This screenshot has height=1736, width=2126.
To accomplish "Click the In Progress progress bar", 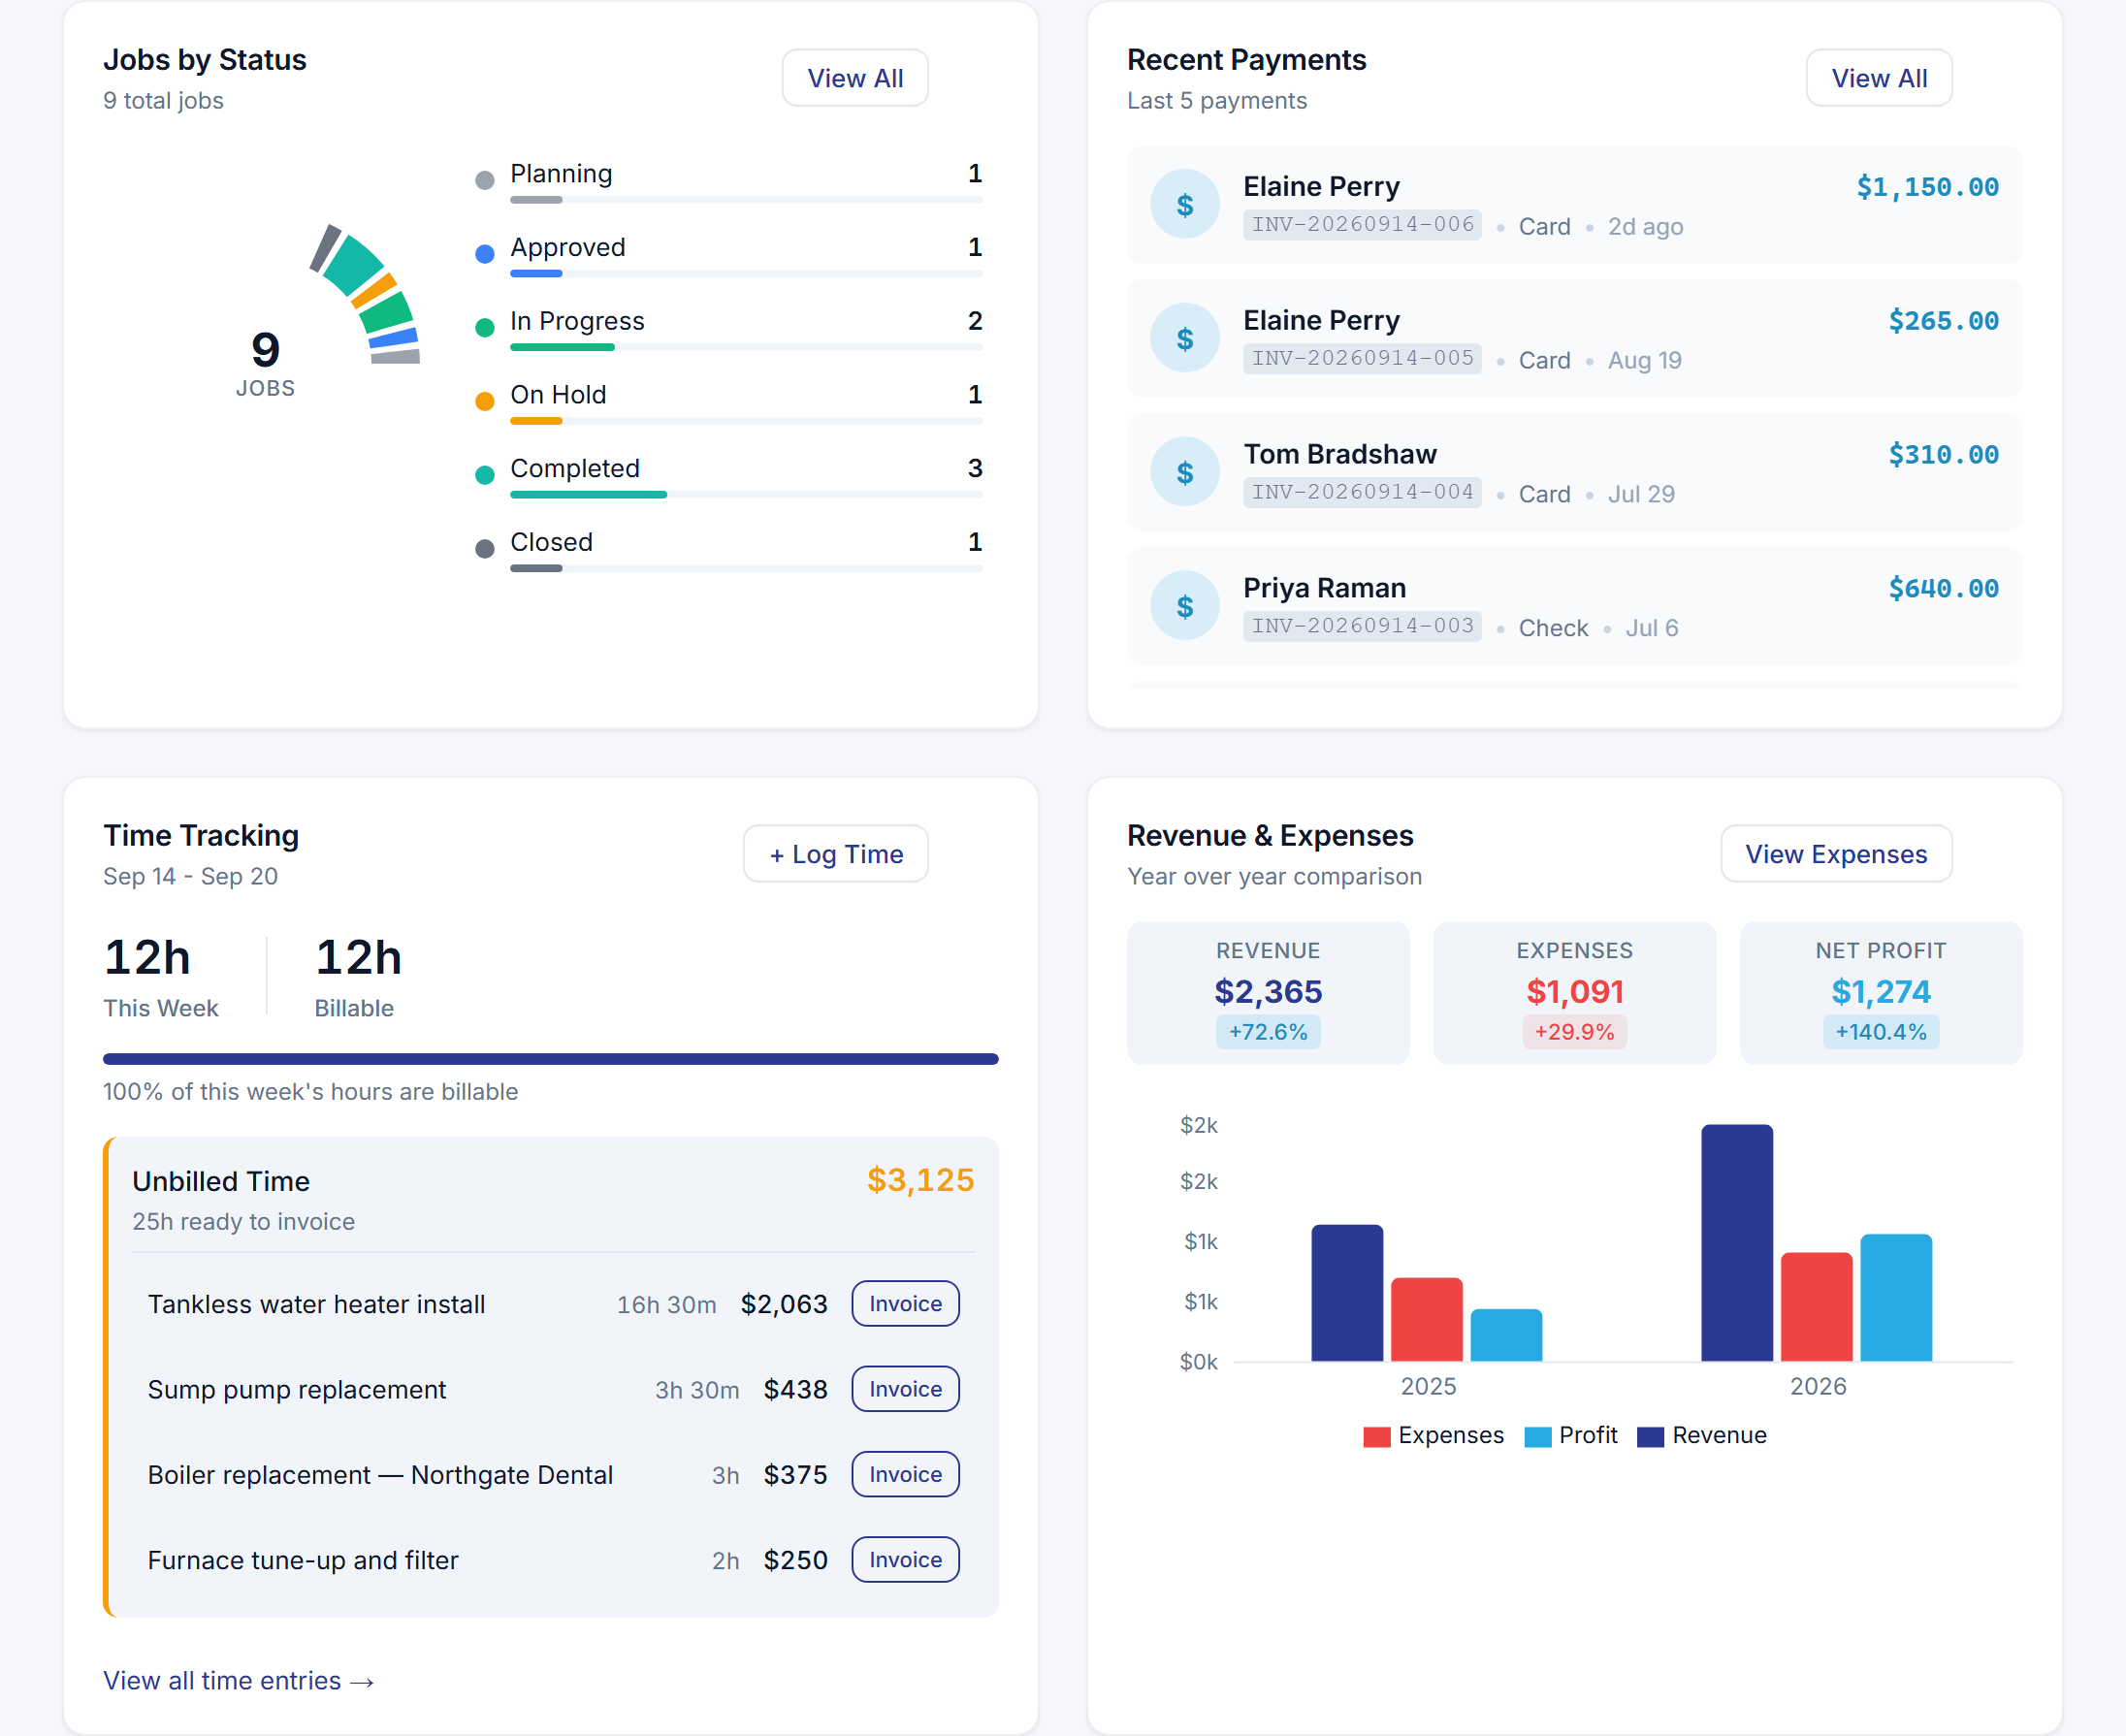I will [746, 347].
